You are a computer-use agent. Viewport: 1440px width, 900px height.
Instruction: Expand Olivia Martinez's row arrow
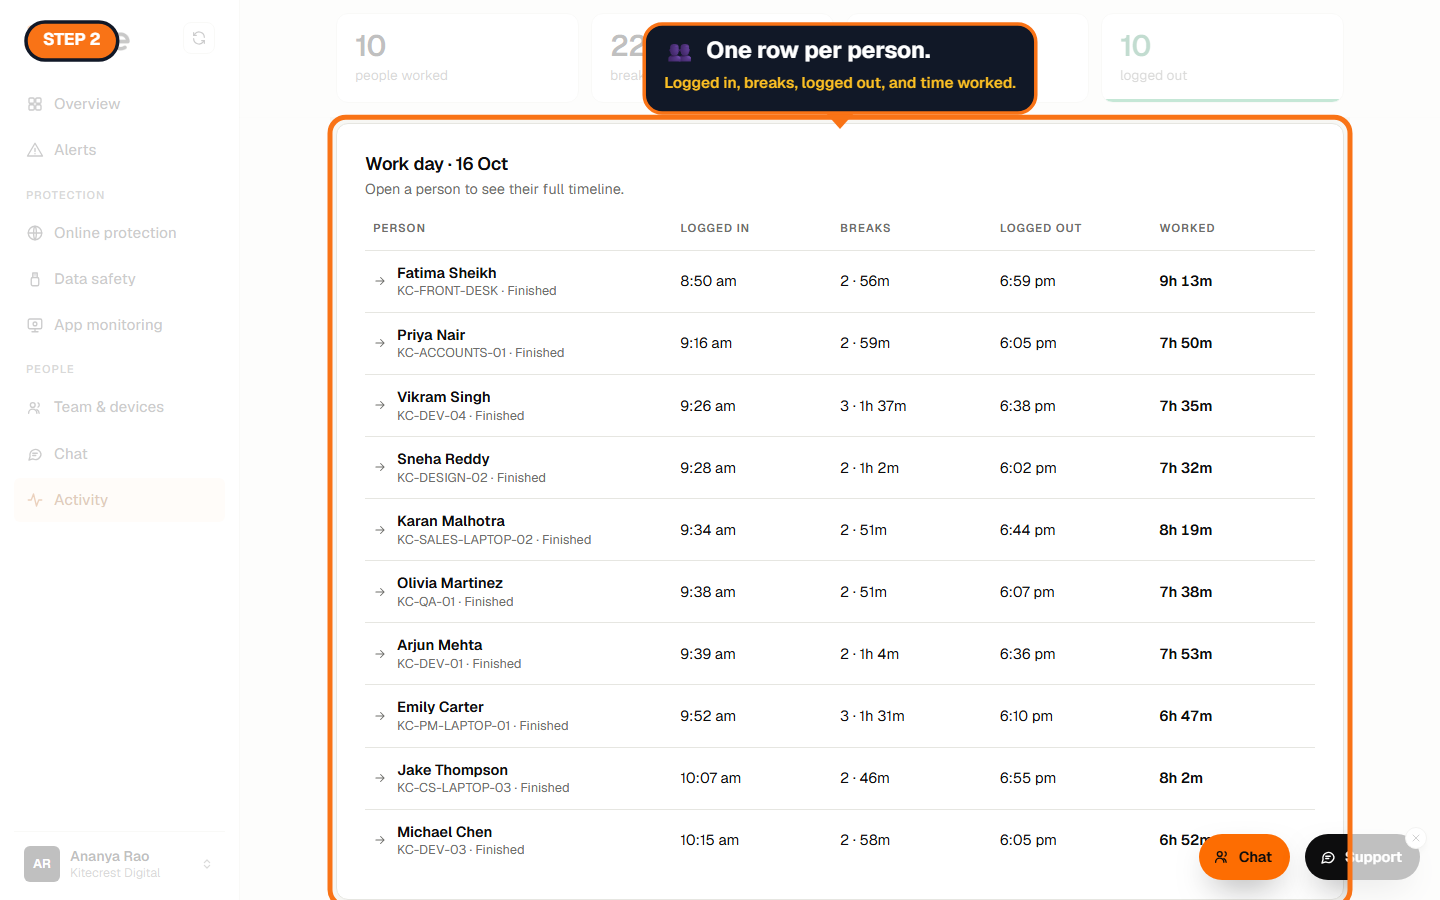380,592
